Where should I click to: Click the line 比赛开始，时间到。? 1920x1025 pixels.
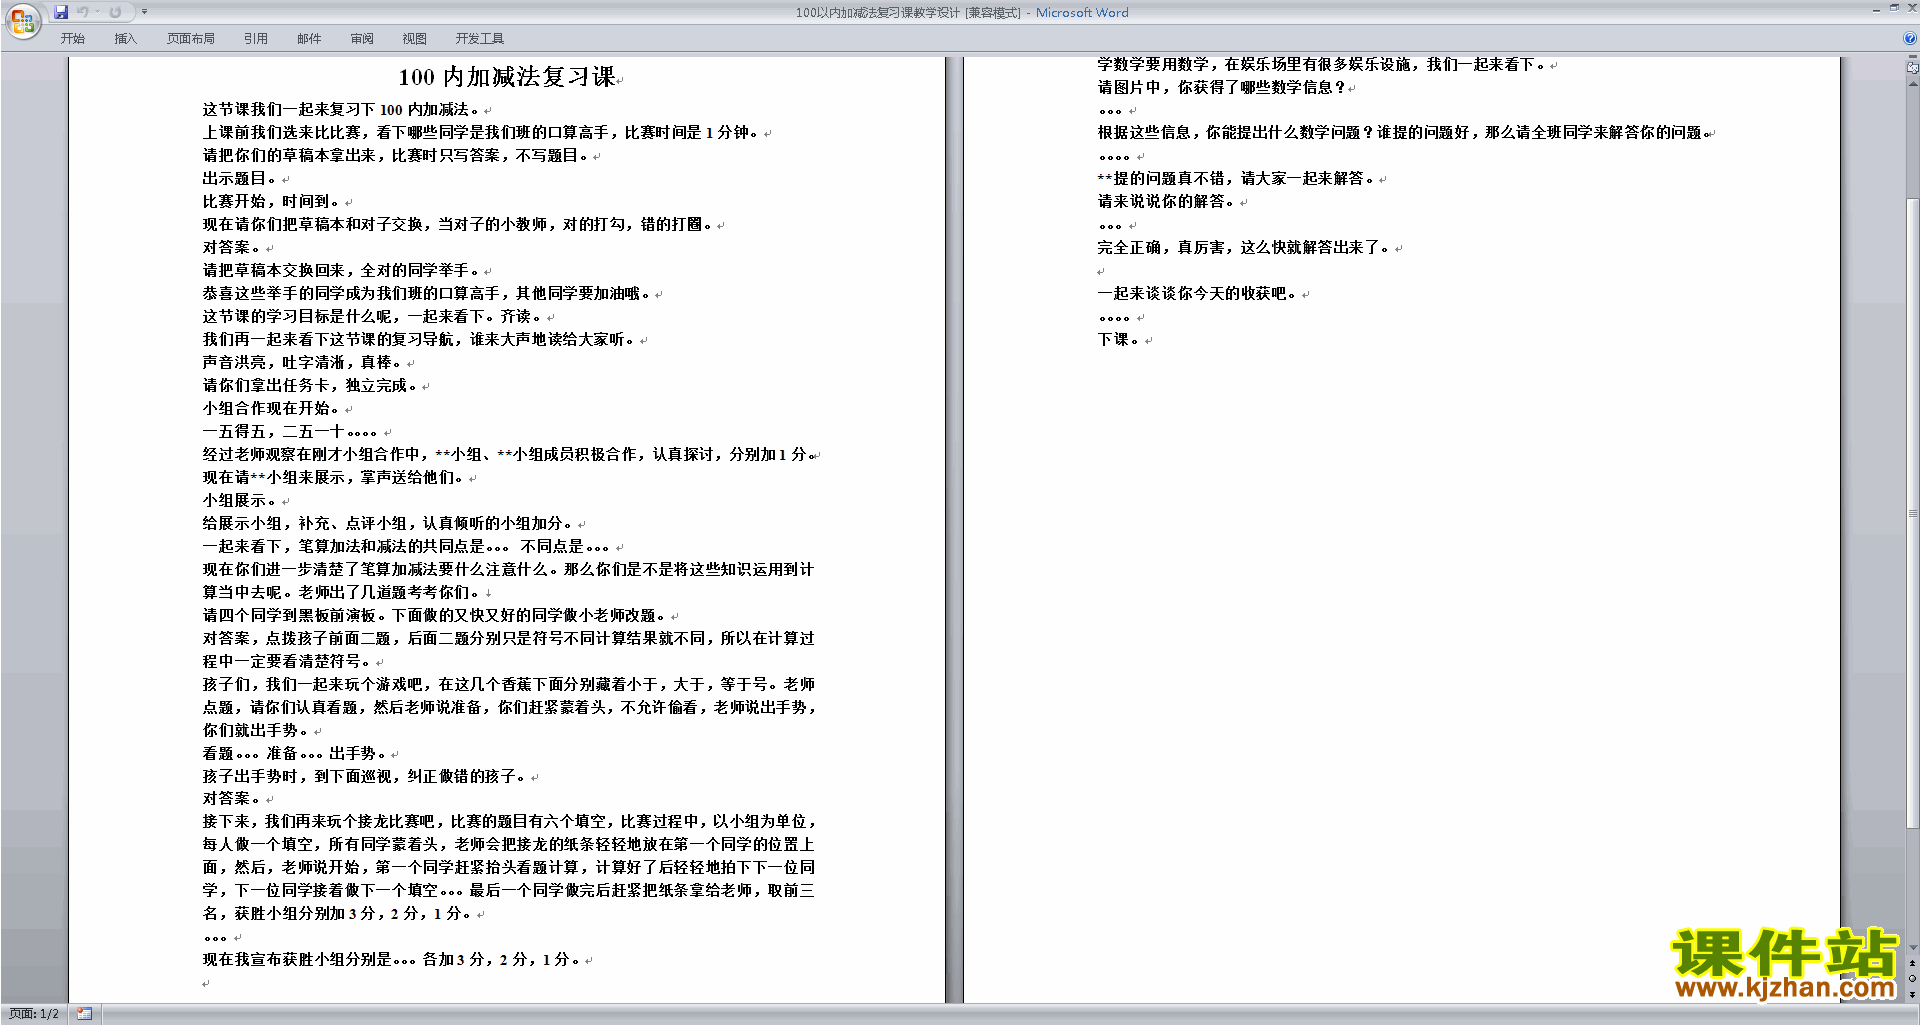272,201
